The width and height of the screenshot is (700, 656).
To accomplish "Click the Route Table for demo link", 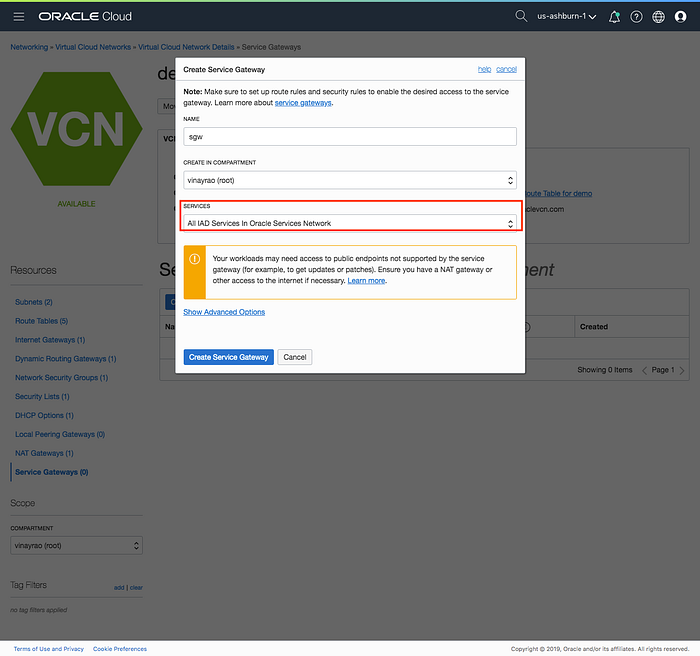I will click(559, 193).
